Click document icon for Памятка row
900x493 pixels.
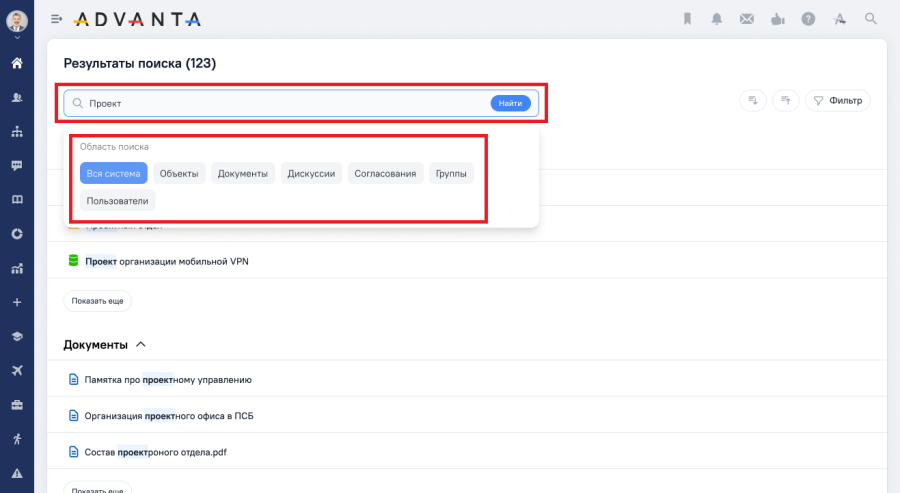pyautogui.click(x=73, y=379)
